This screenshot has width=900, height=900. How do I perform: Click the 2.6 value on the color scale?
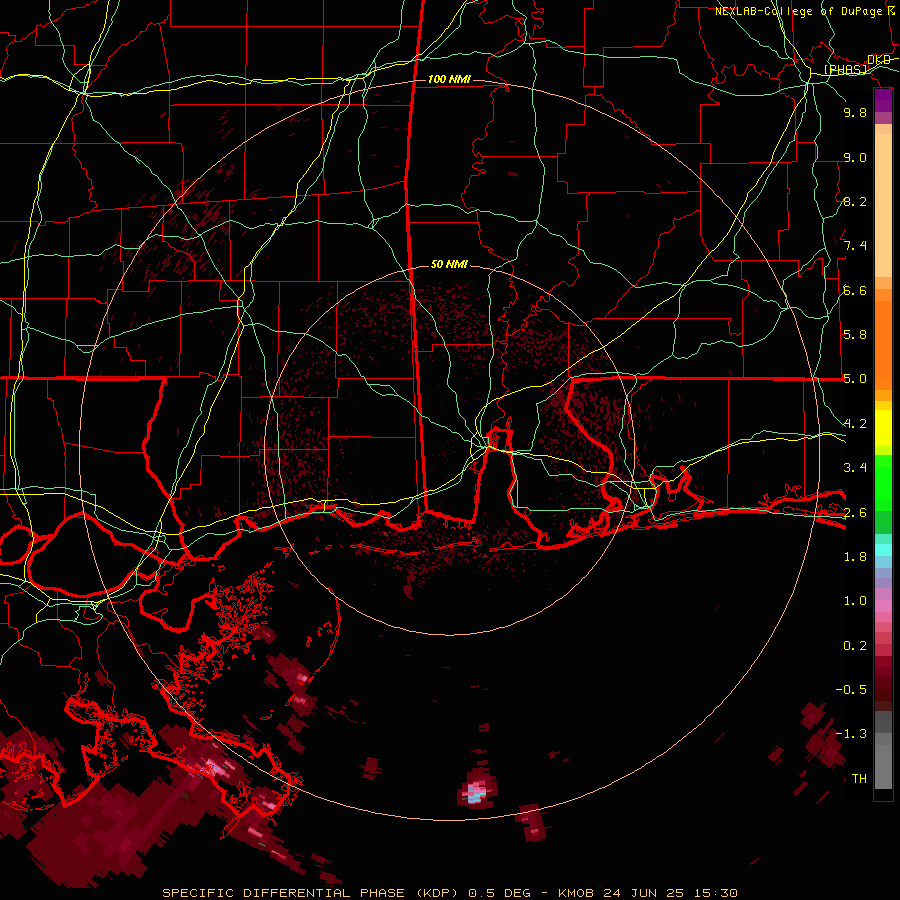855,512
